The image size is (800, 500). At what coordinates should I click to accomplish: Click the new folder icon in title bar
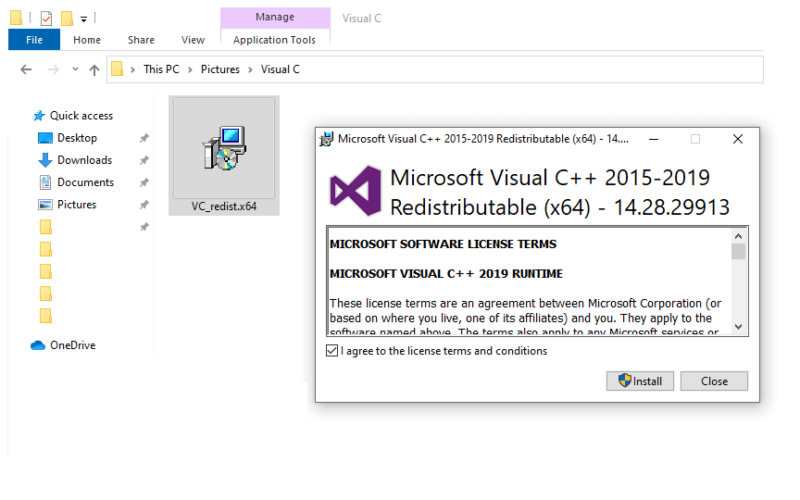pyautogui.click(x=66, y=18)
